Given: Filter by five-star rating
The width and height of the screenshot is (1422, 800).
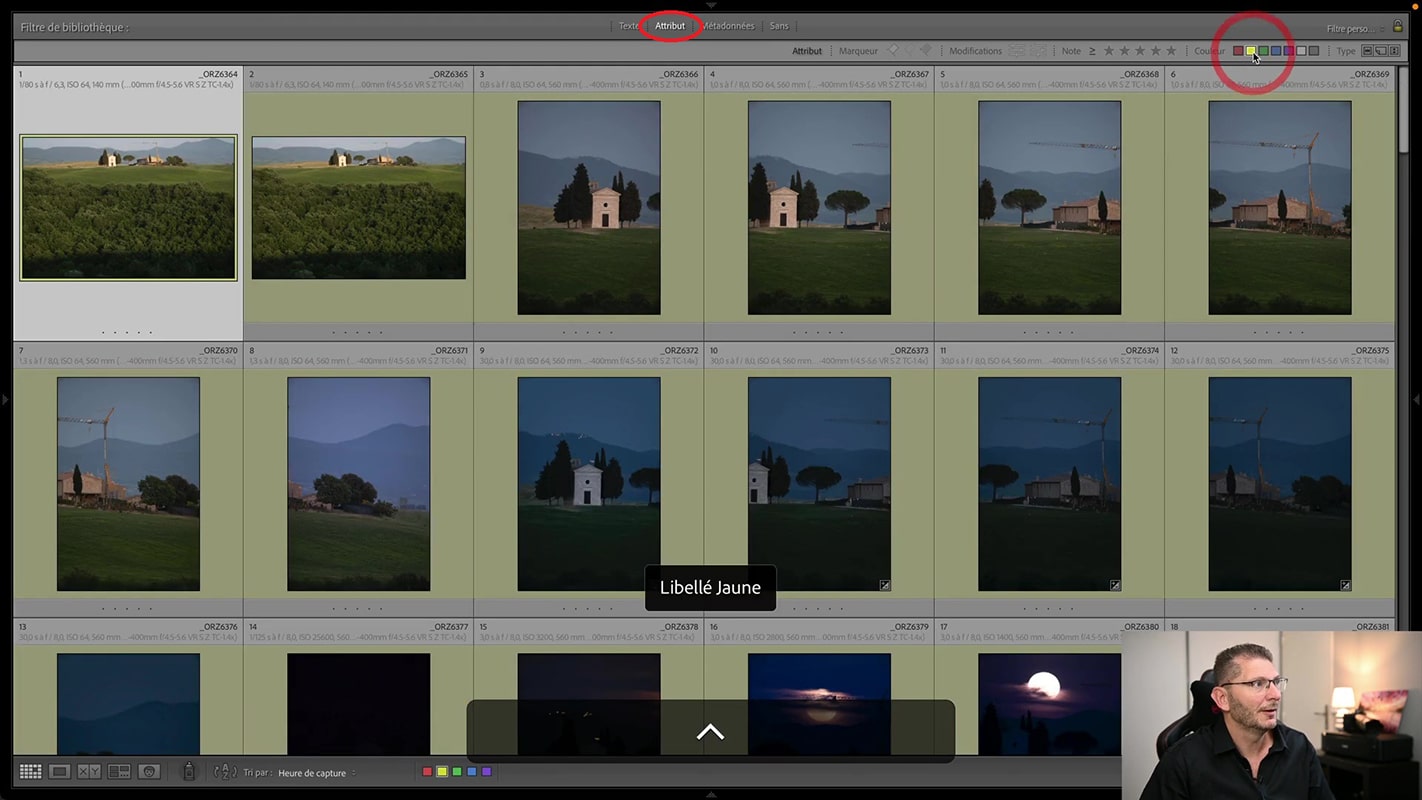Looking at the screenshot, I should point(1171,51).
